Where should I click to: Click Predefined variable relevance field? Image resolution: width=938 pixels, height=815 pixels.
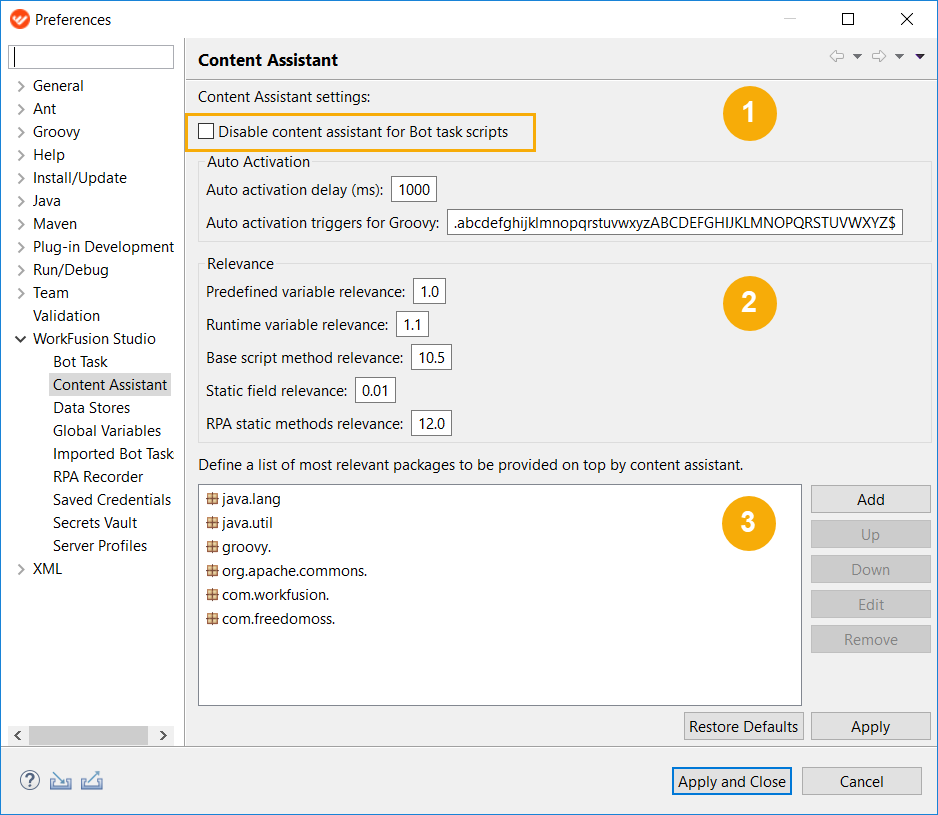tap(430, 291)
